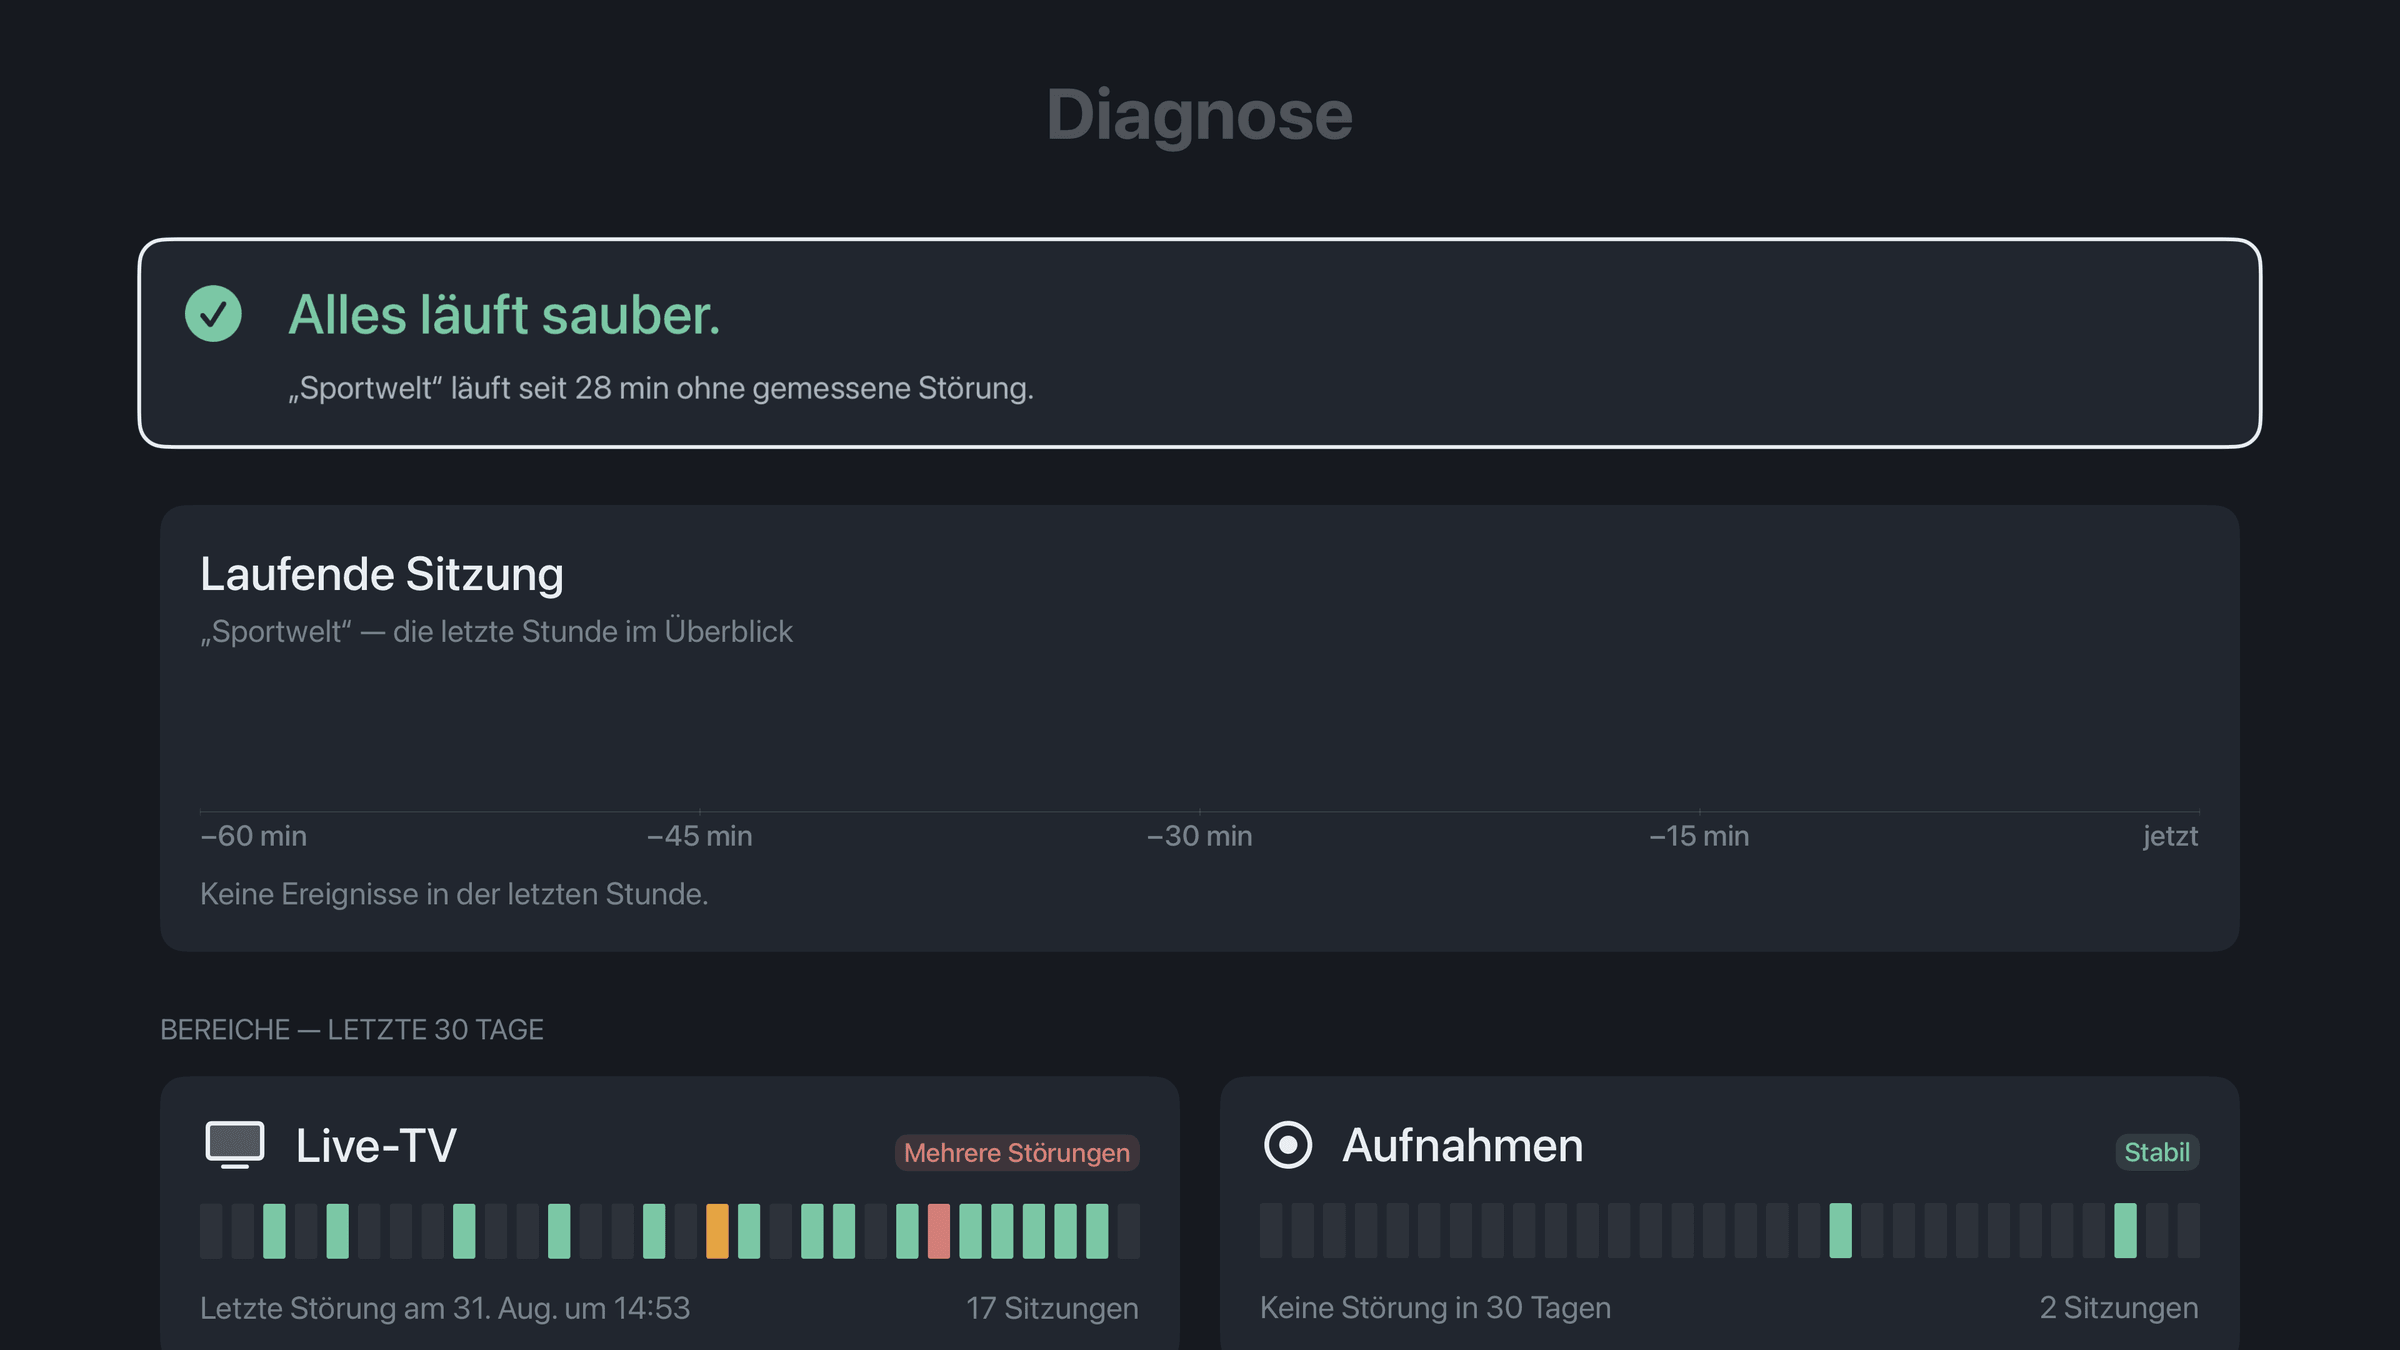
Task: Click 'Keine Ereignisse in der letzten Stunde.'
Action: [x=454, y=894]
